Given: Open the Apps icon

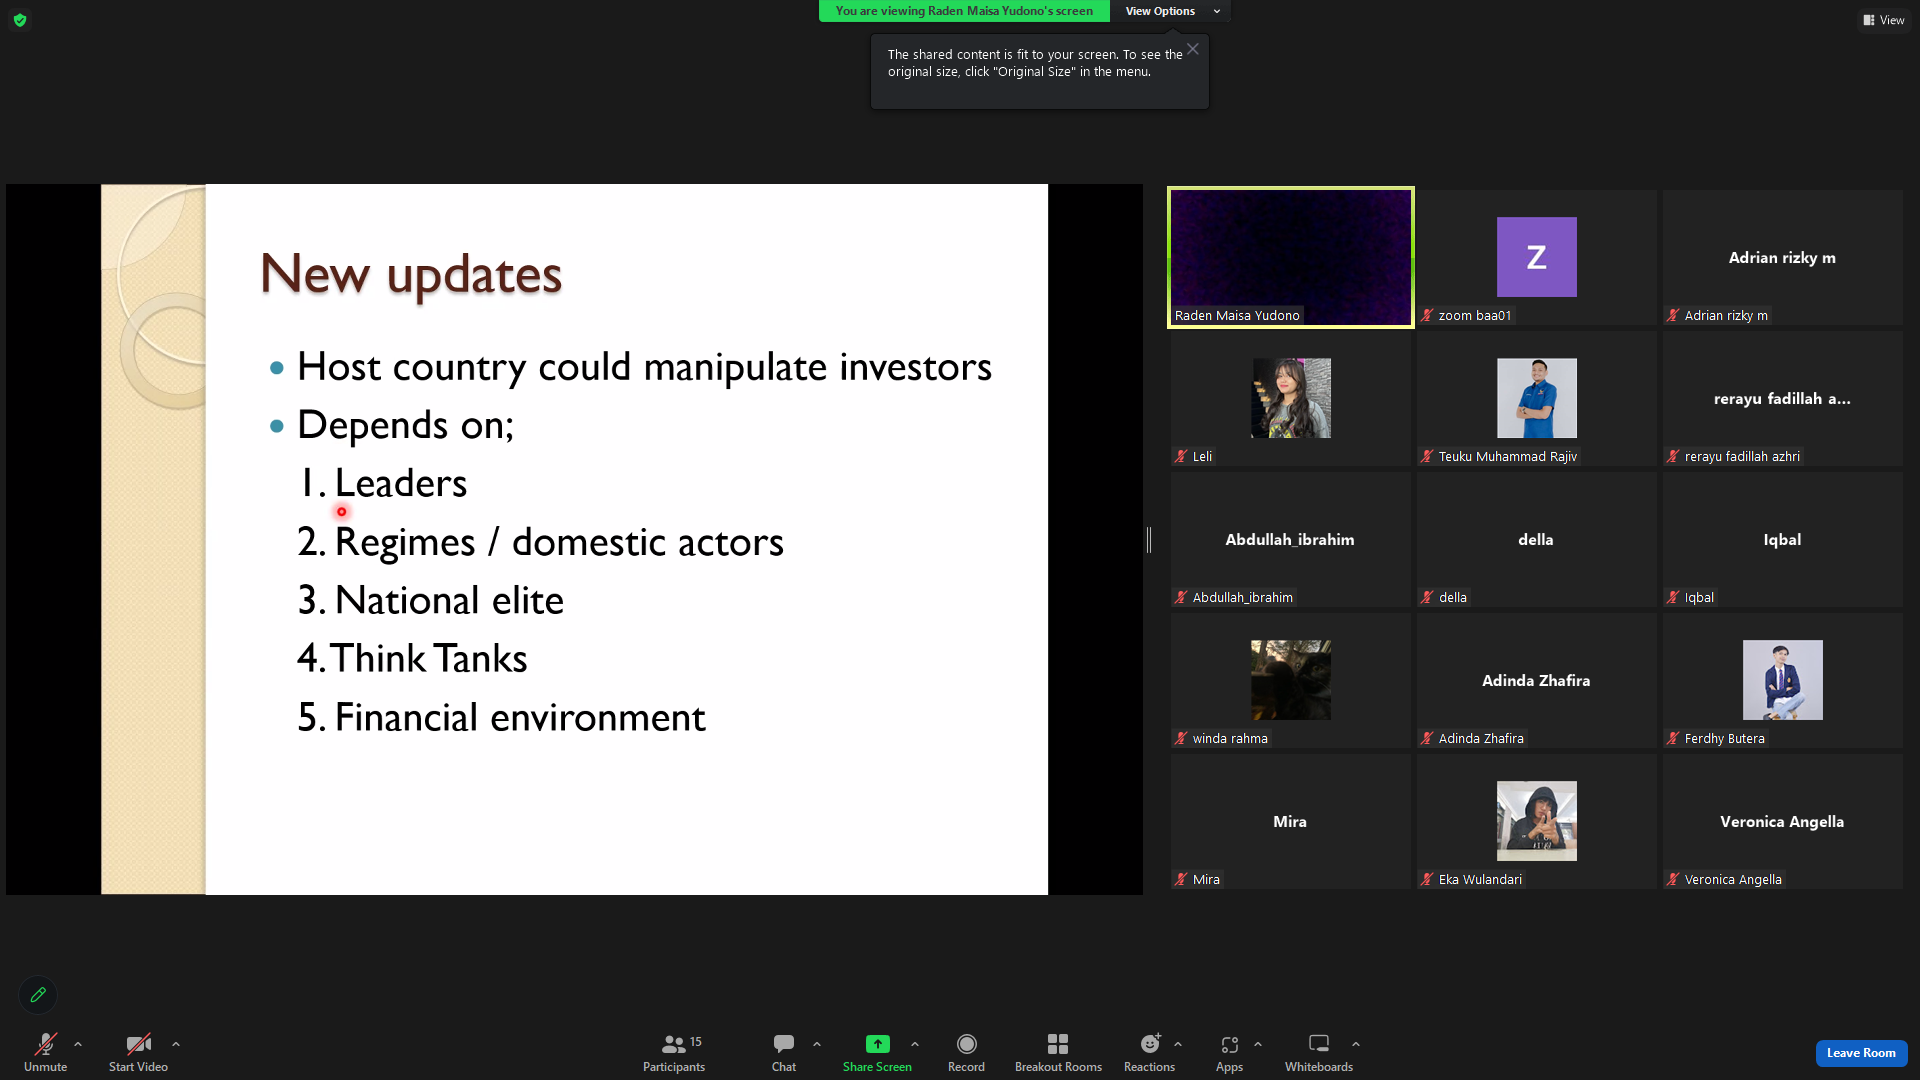Looking at the screenshot, I should click(x=1229, y=1044).
